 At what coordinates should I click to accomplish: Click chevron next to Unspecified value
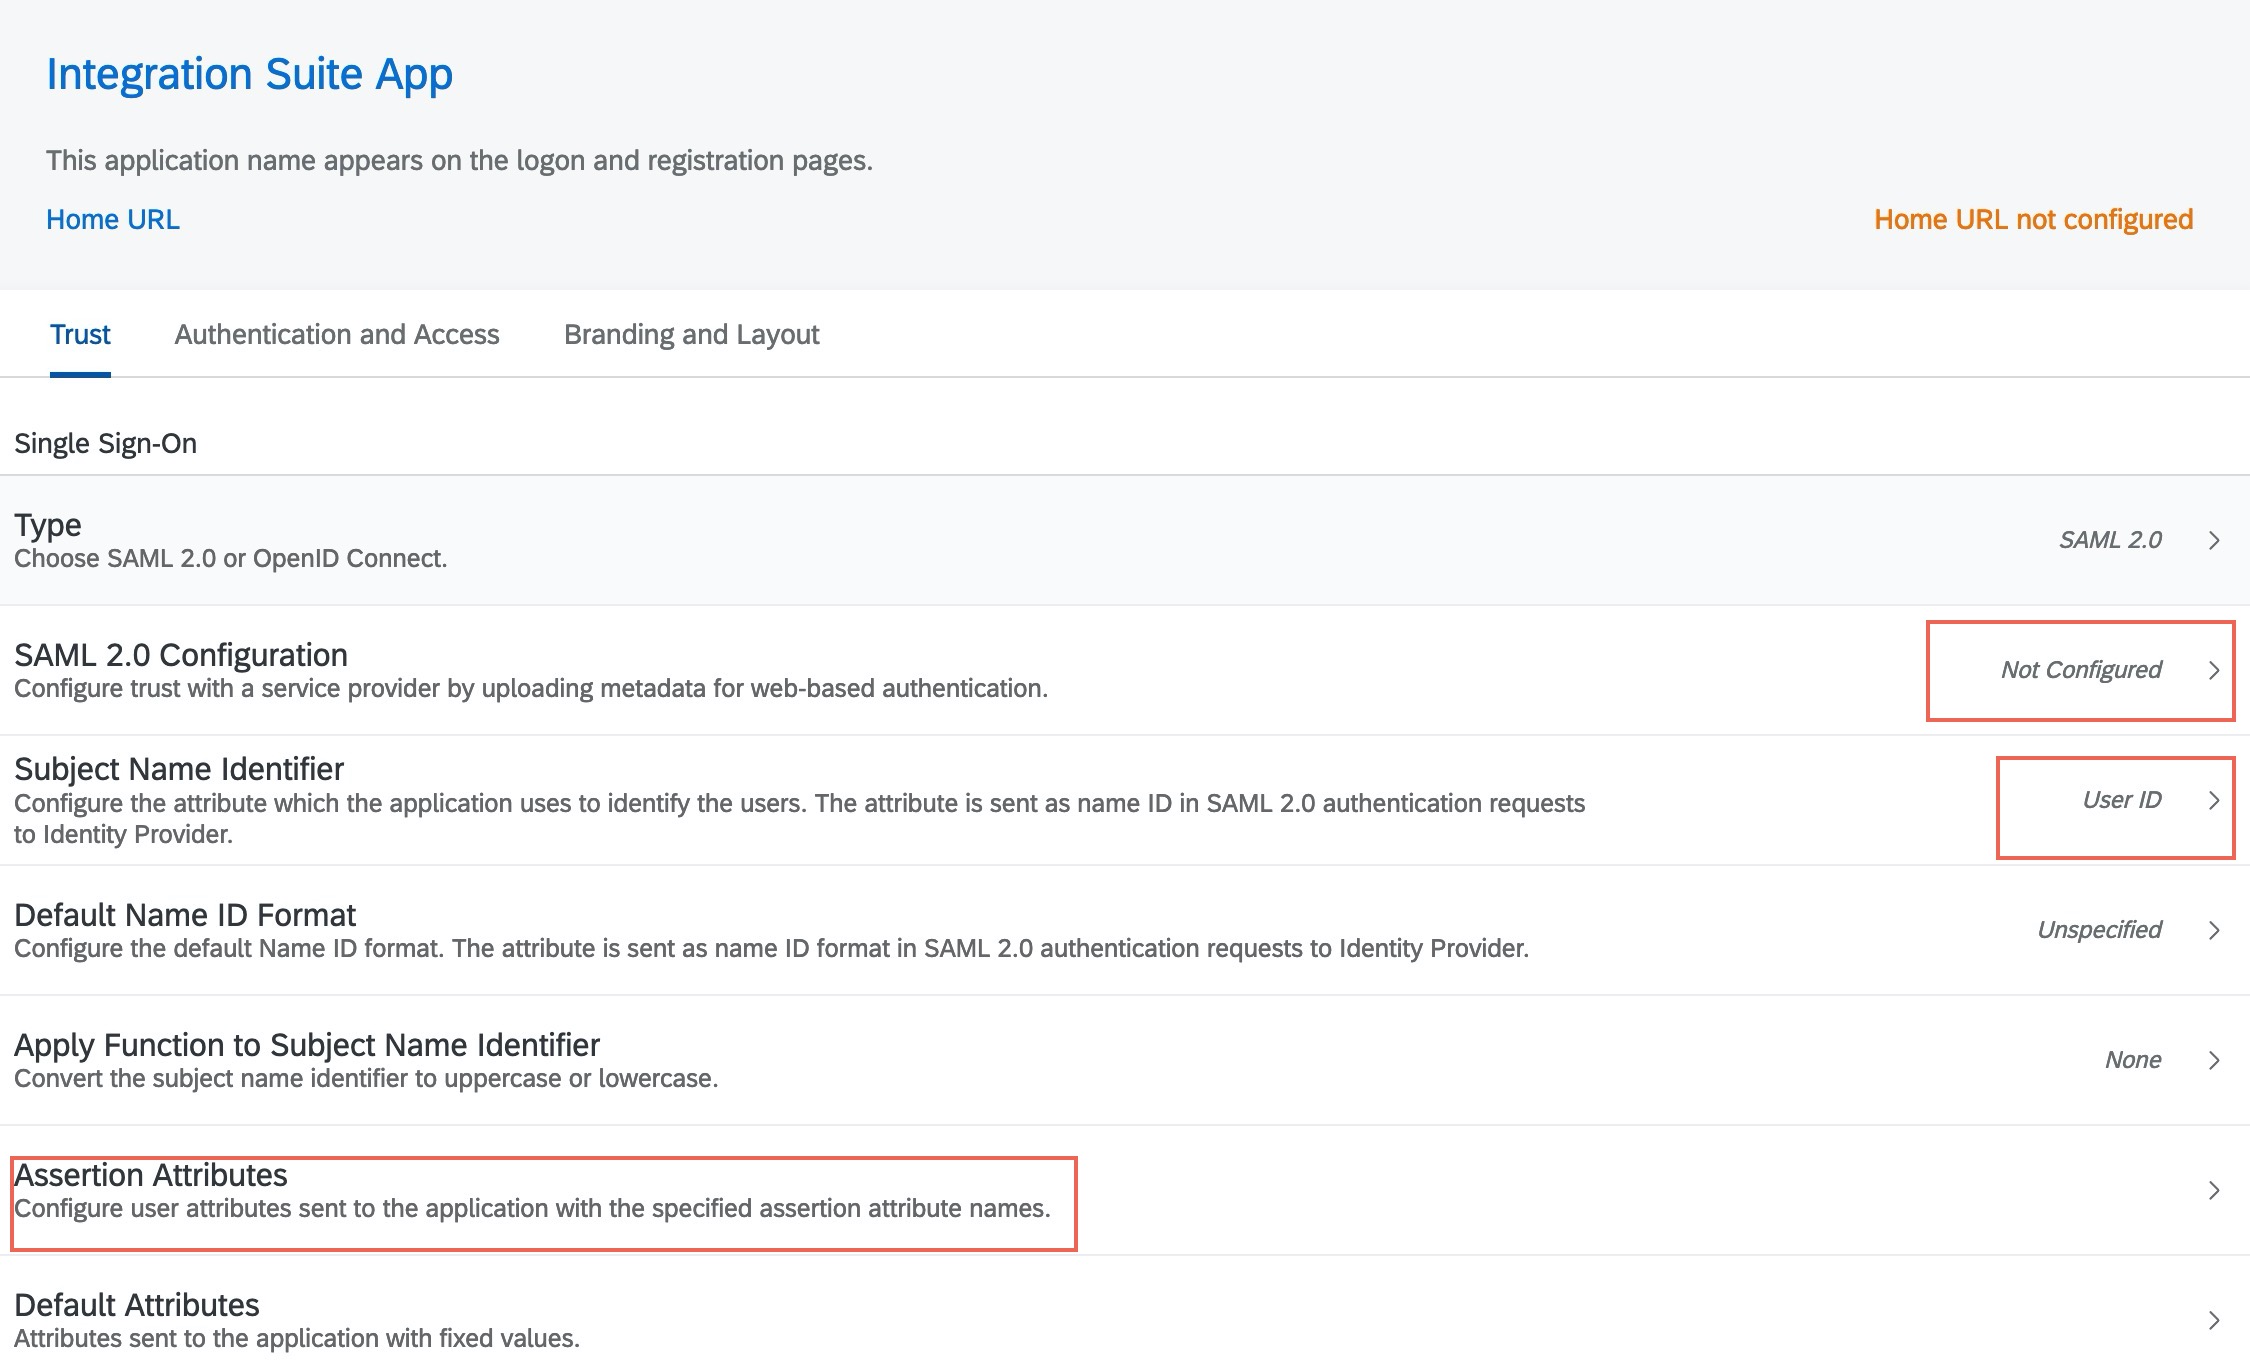[2213, 931]
